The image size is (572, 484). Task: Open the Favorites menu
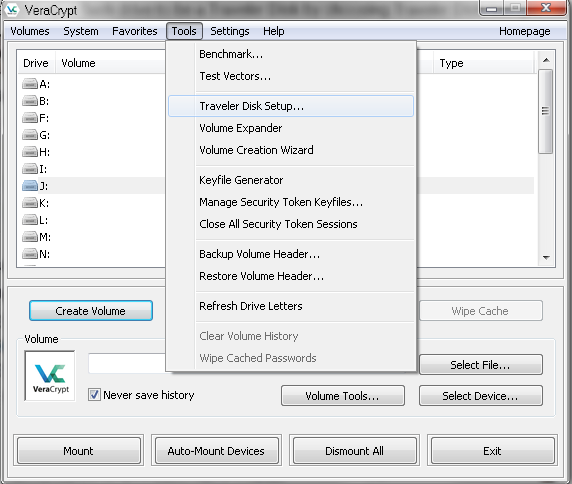135,31
